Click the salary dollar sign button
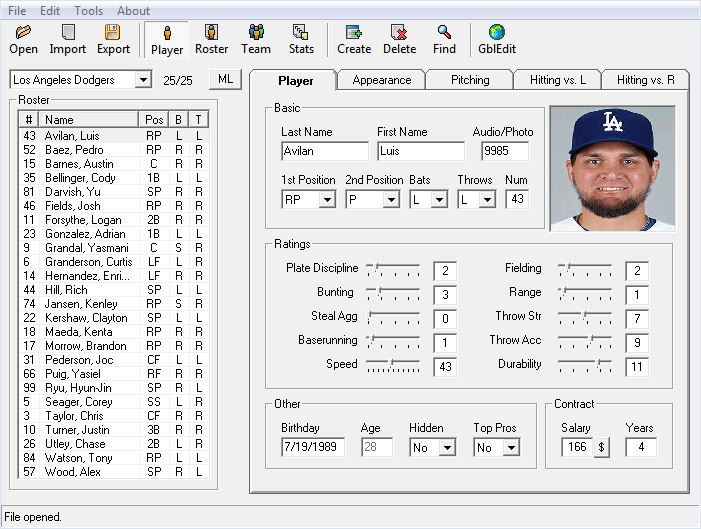Viewport: 701px width, 529px height. pos(602,447)
